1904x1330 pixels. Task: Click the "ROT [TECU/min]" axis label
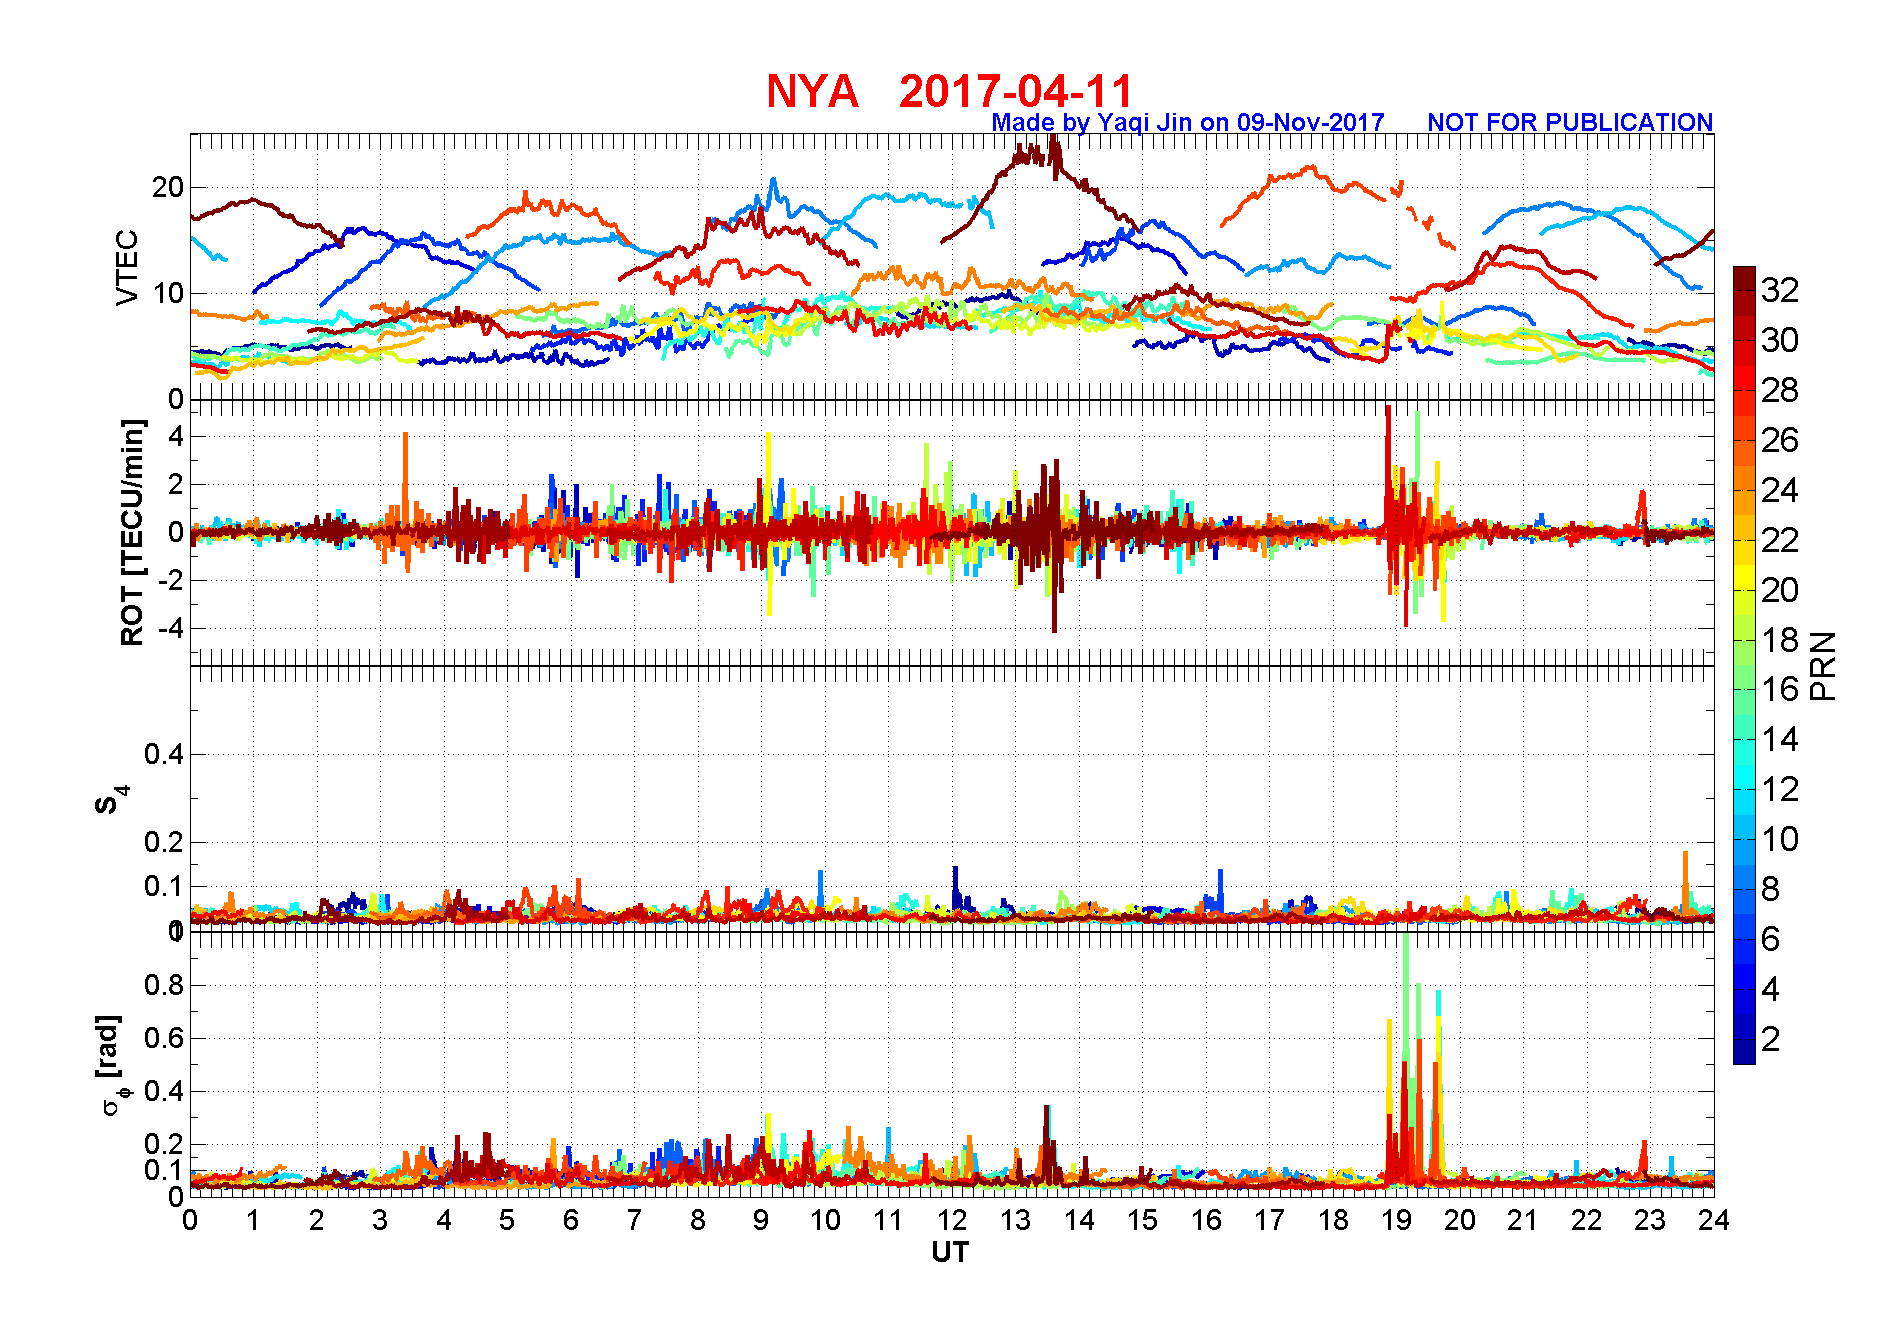pyautogui.click(x=132, y=532)
